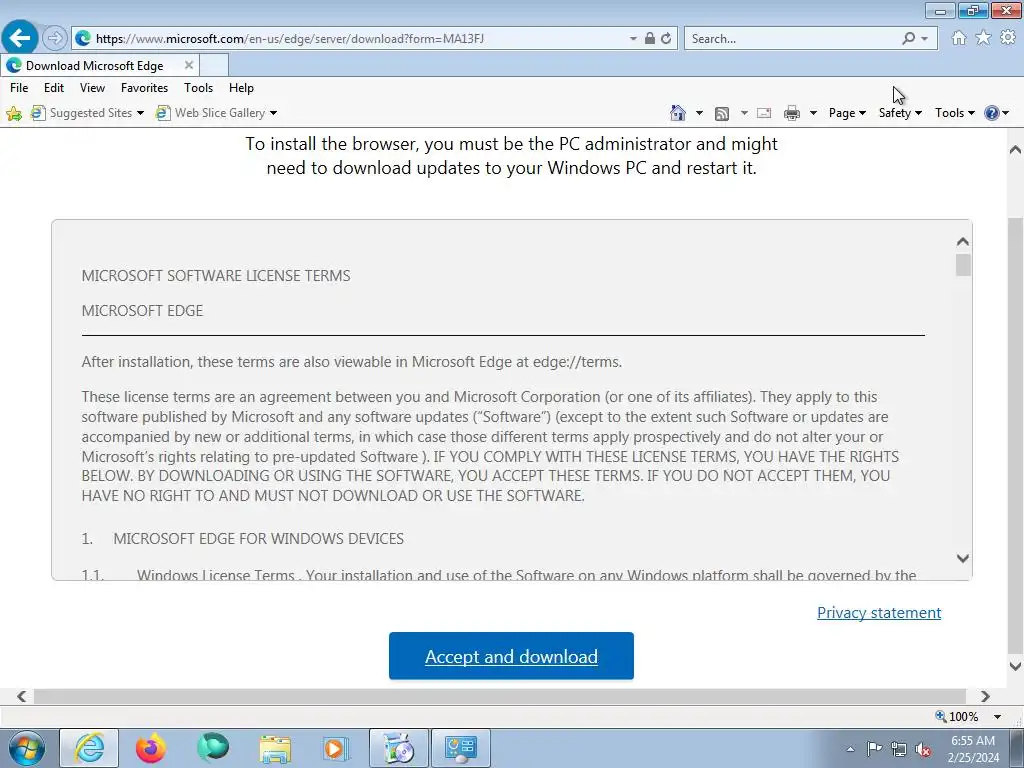Viewport: 1024px width, 768px height.
Task: Click the URL address field
Action: tap(359, 39)
